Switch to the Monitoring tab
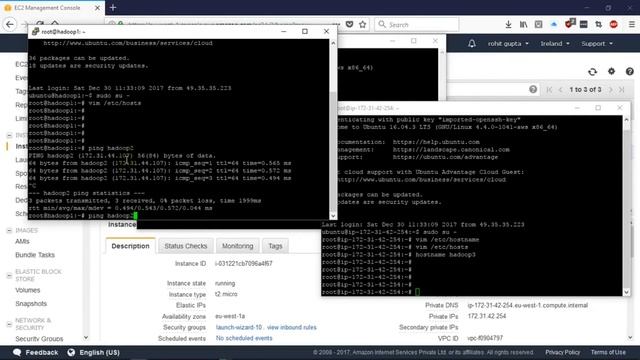640x360 pixels. (x=238, y=246)
